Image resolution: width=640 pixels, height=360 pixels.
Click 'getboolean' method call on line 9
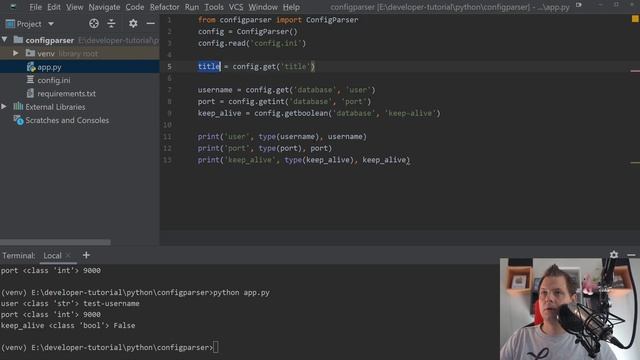307,113
